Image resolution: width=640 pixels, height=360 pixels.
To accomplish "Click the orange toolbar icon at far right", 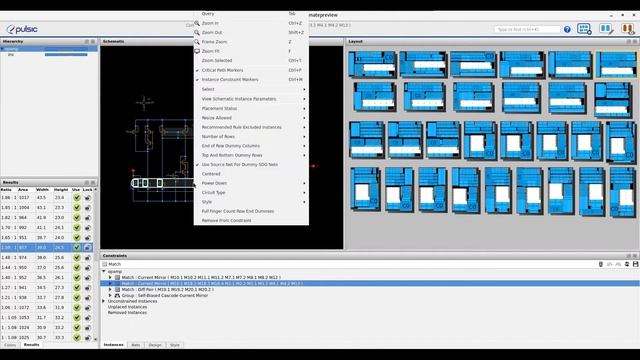I will tap(627, 29).
